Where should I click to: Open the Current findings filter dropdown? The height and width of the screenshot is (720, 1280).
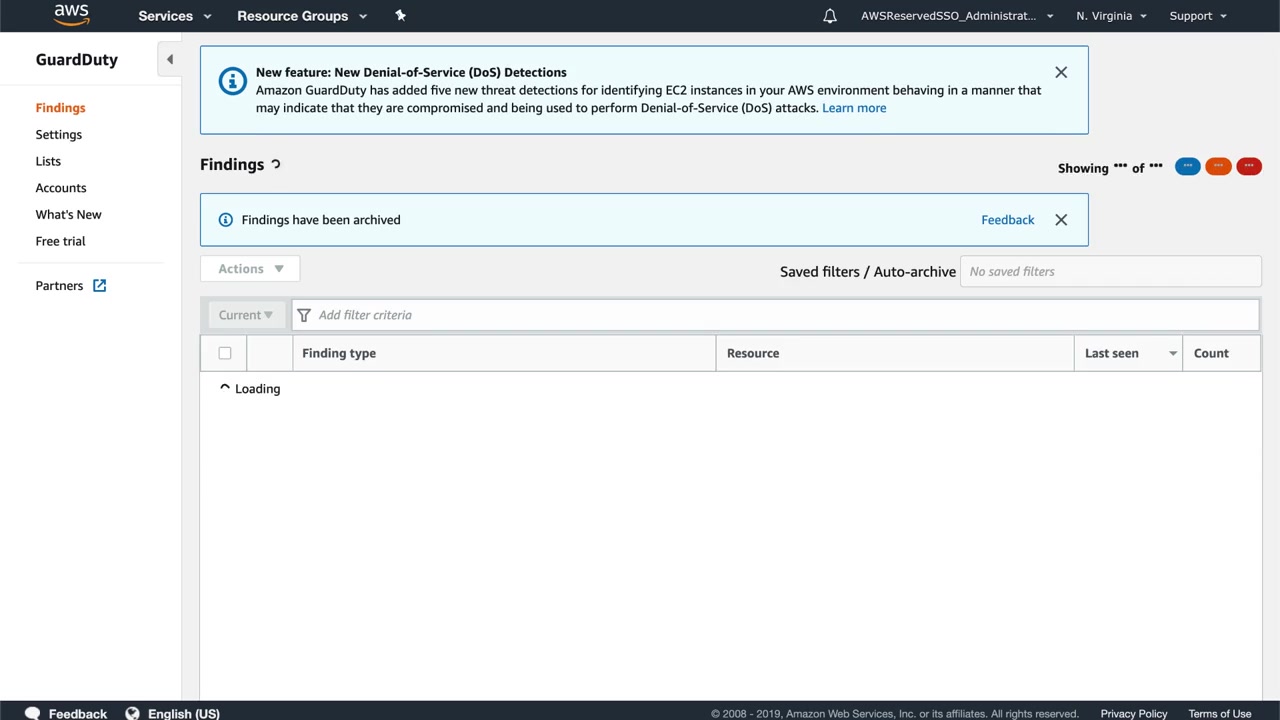click(x=245, y=315)
